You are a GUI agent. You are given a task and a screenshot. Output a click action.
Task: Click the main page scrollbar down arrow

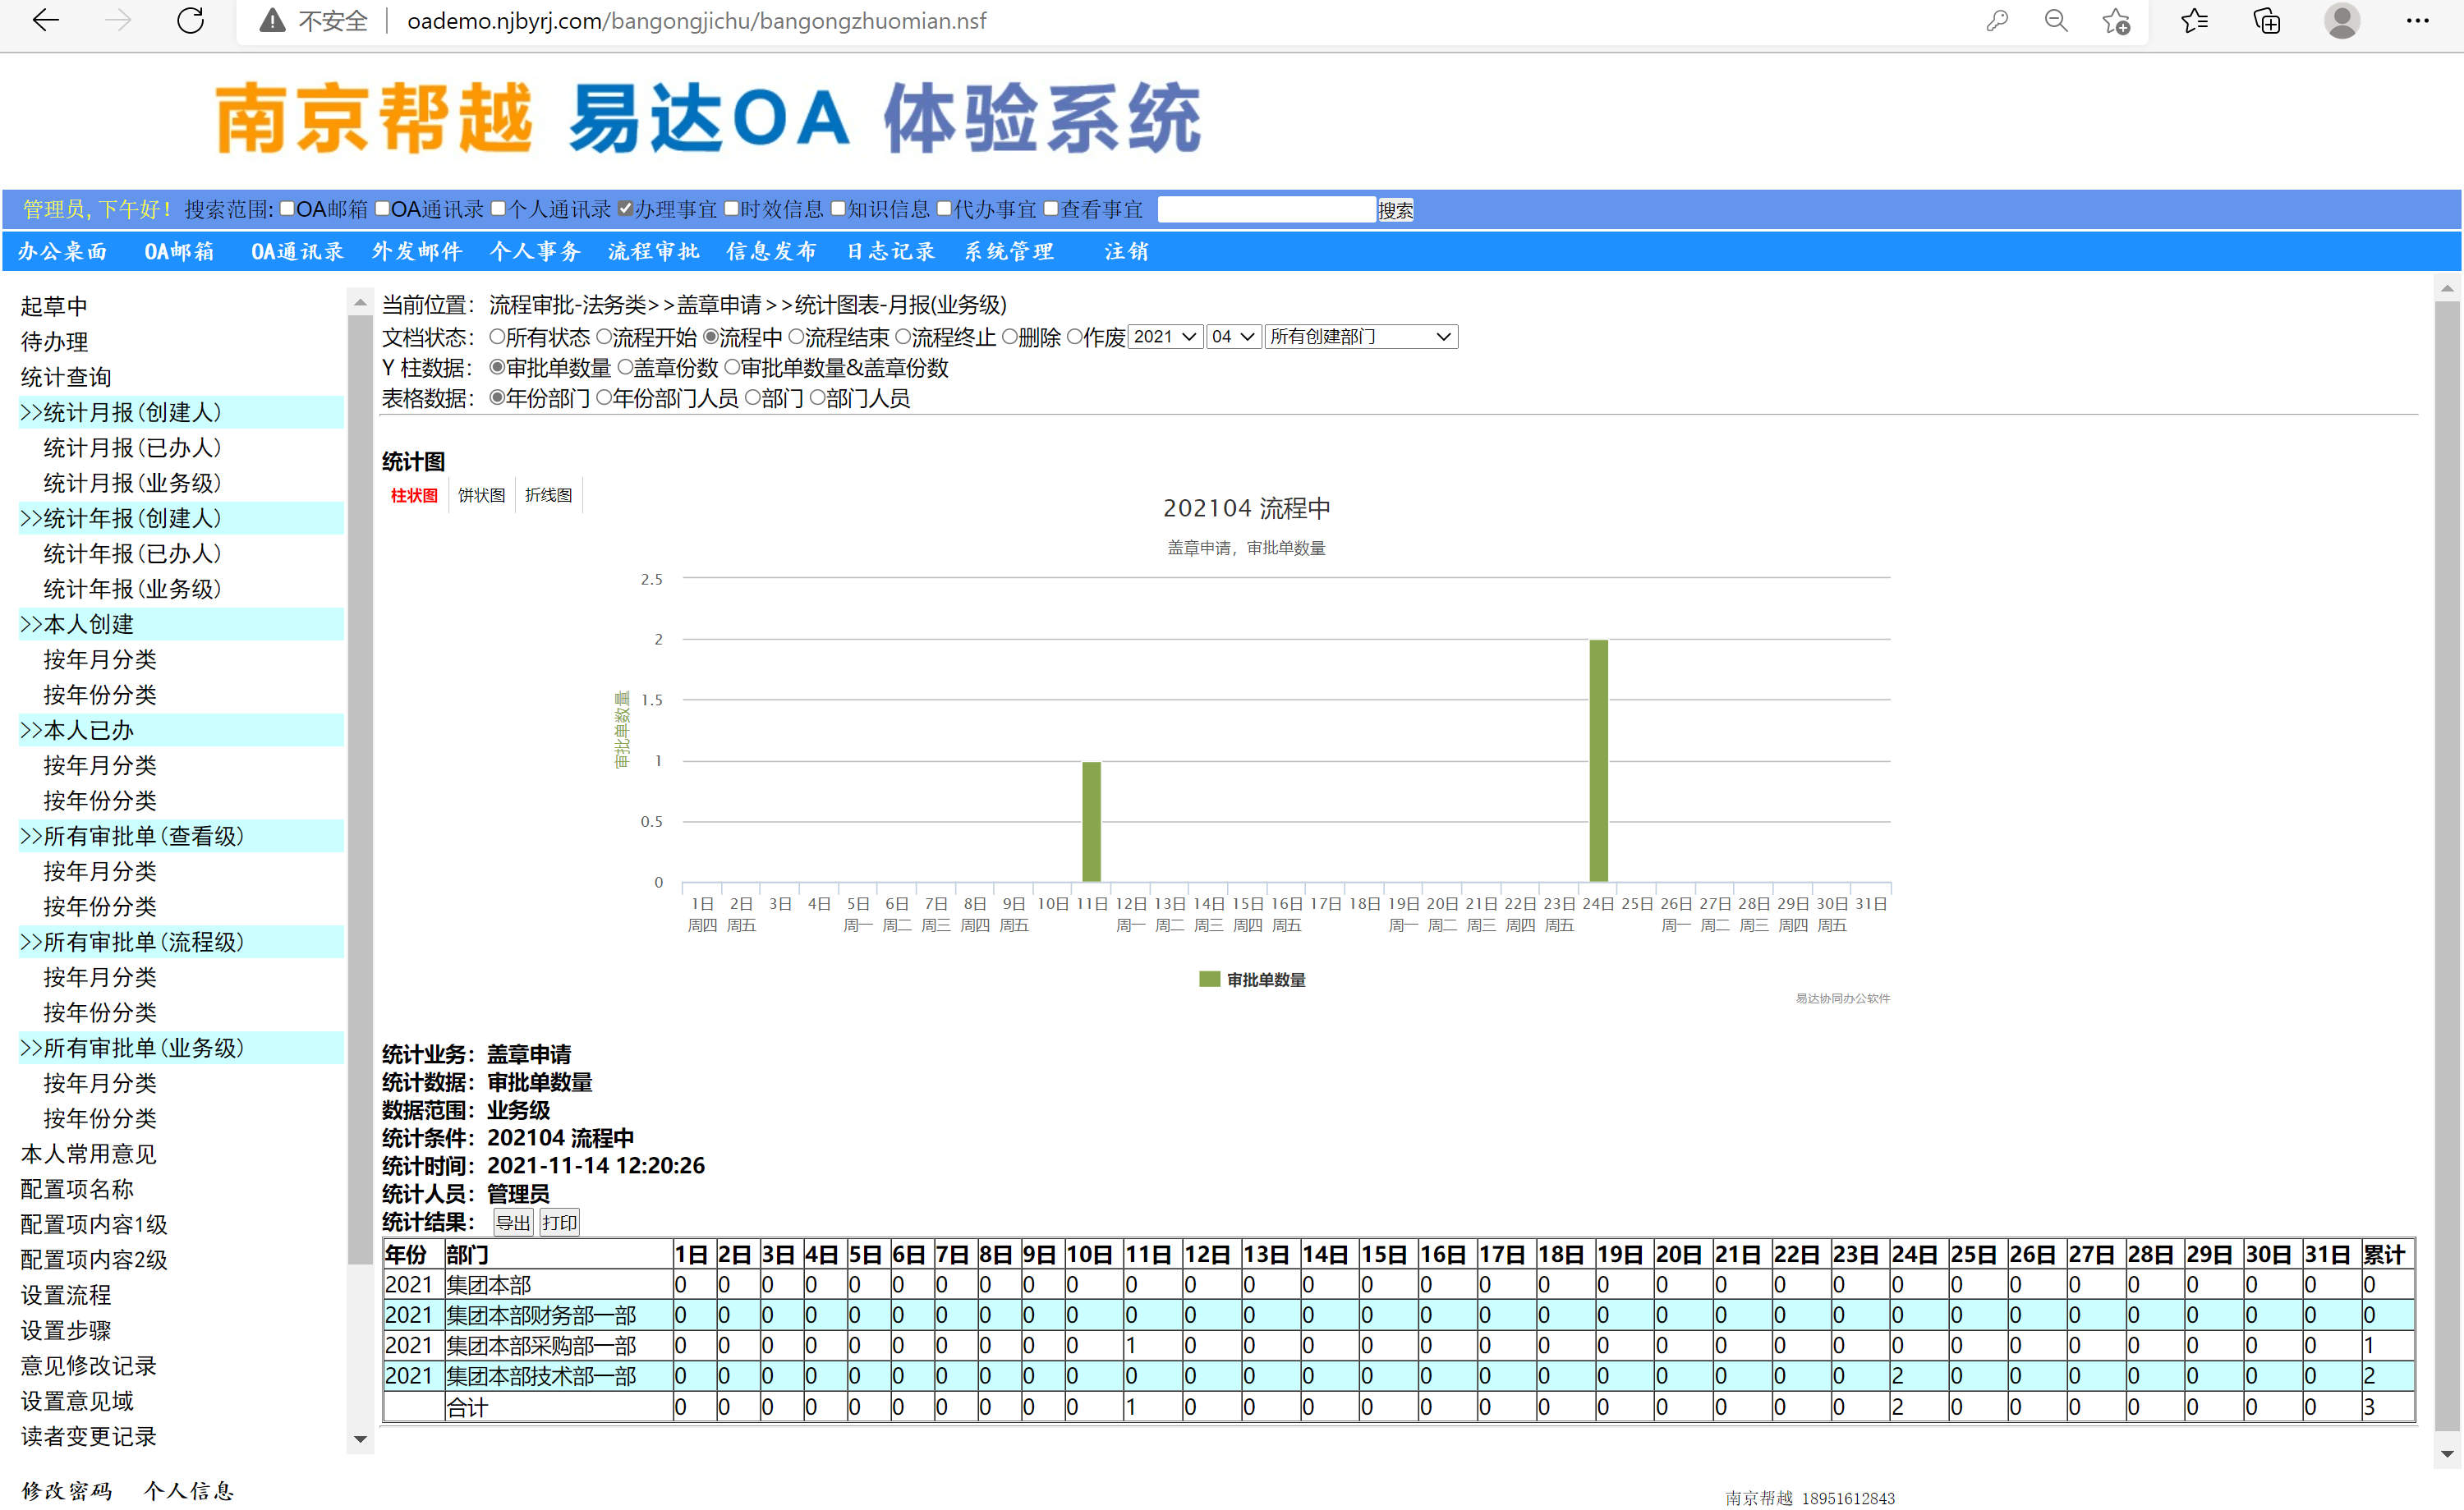2446,1455
